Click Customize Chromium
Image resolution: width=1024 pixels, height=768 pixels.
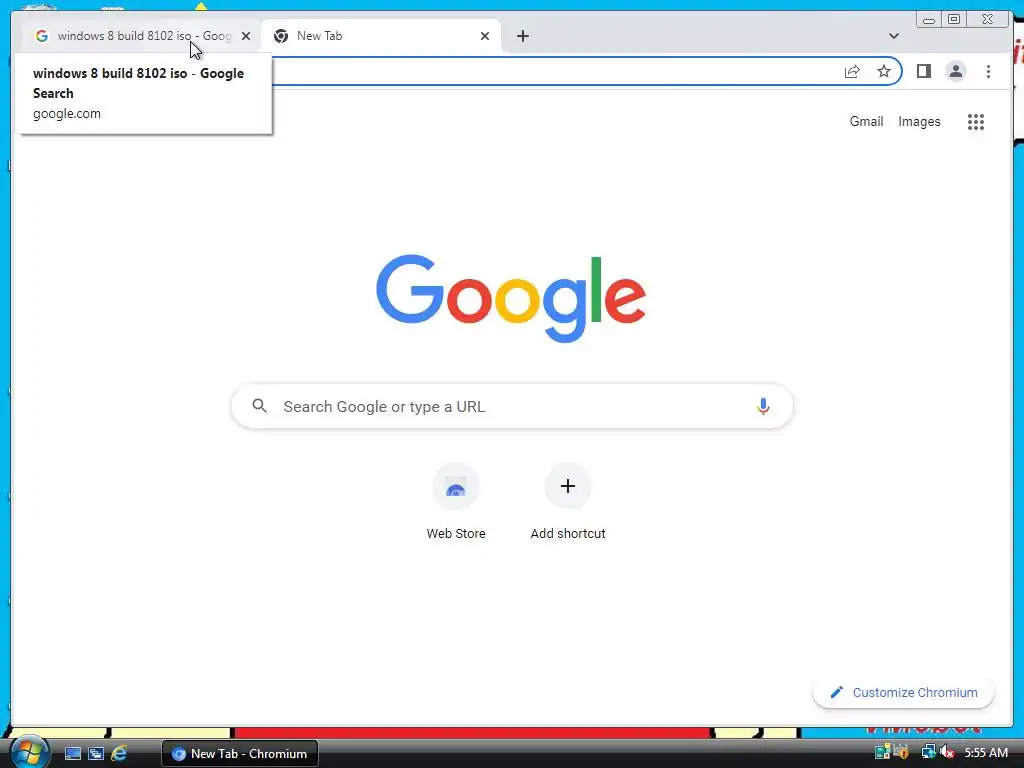tap(903, 692)
